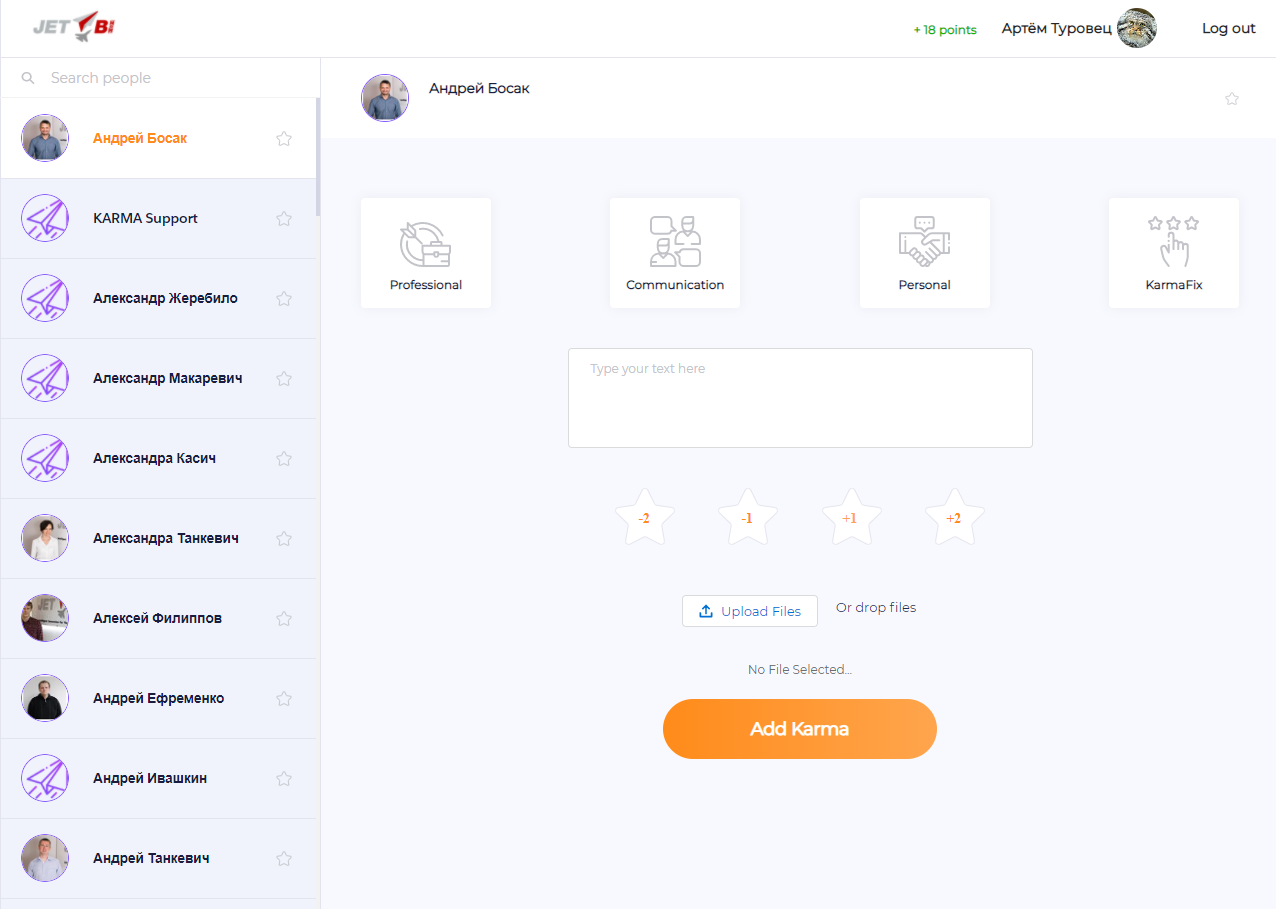This screenshot has width=1276, height=909.
Task: Open Артём Туровец user name
Action: pyautogui.click(x=1056, y=28)
